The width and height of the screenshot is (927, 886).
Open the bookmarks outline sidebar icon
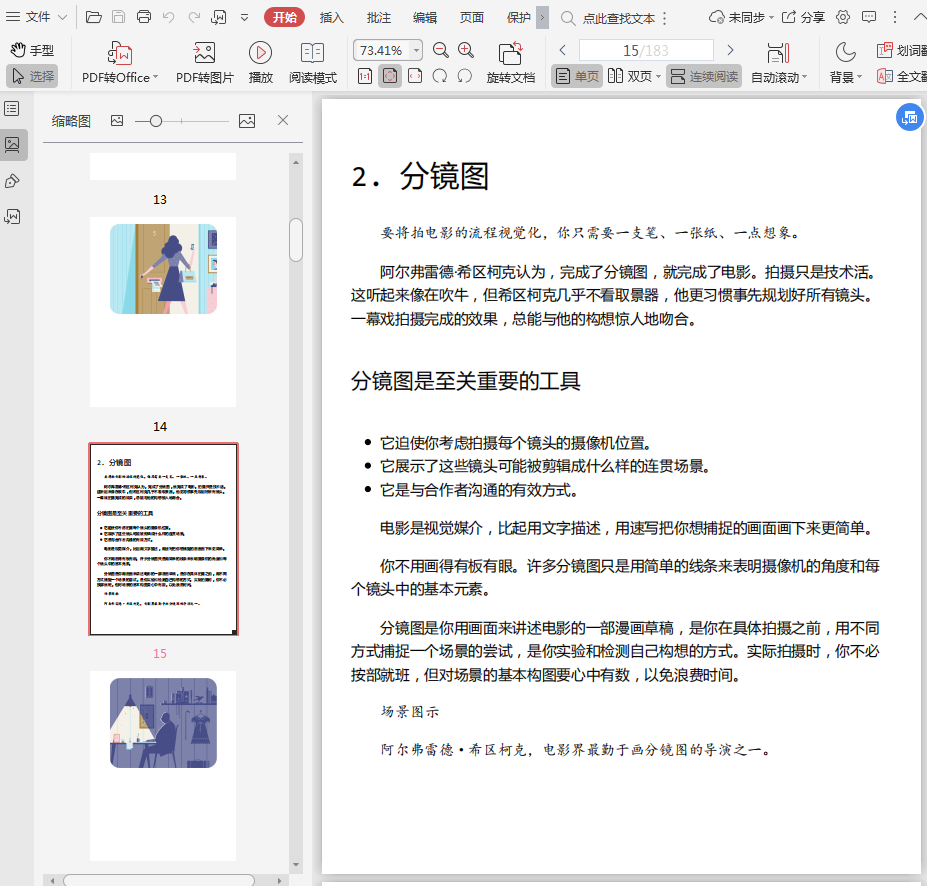pyautogui.click(x=12, y=108)
